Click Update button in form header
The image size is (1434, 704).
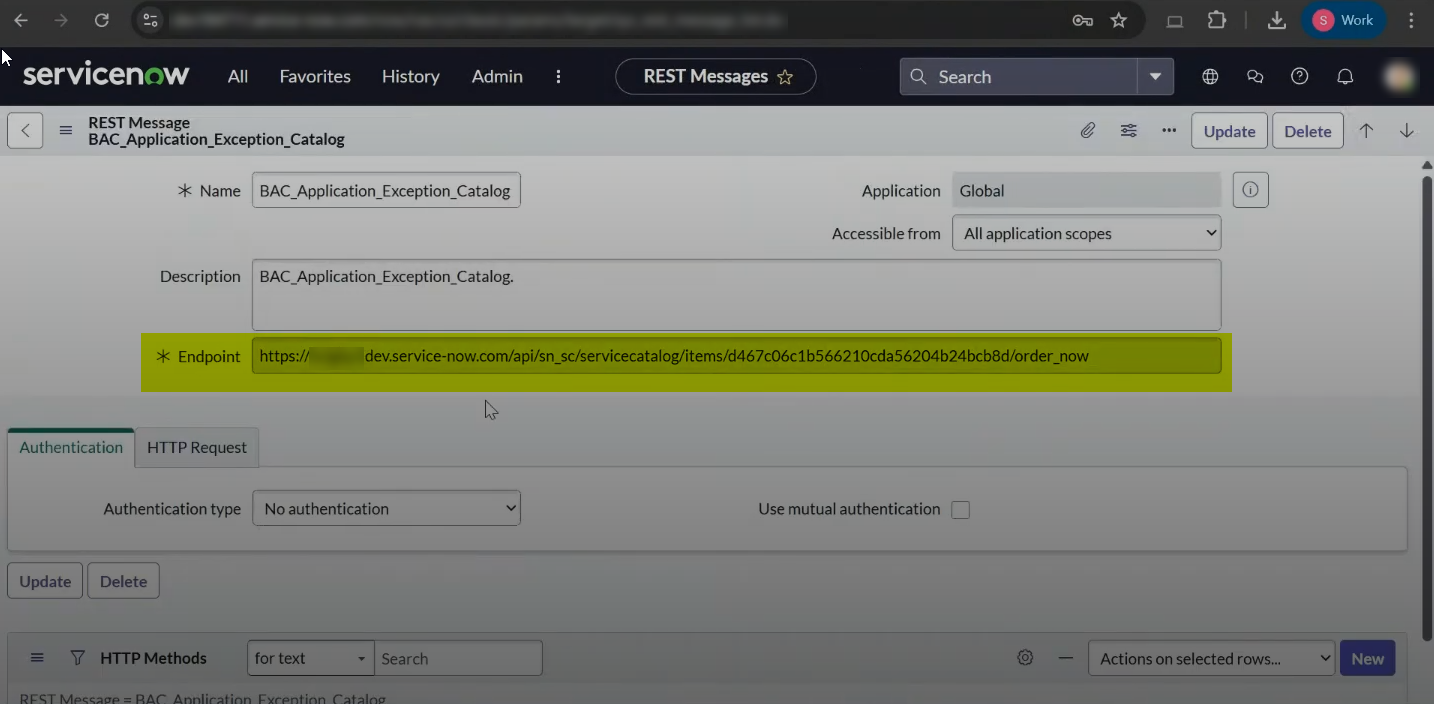point(1229,131)
